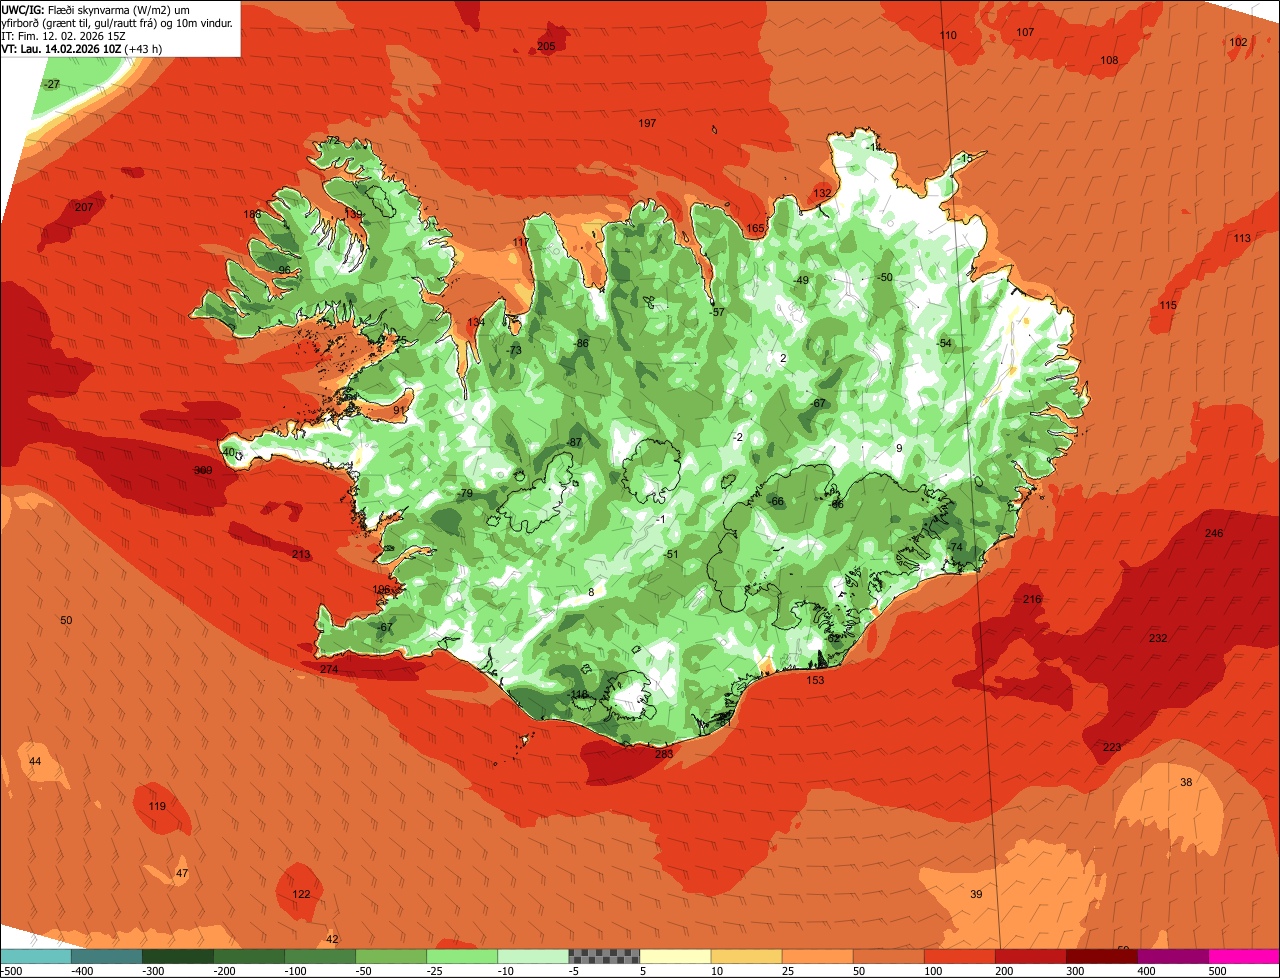Click the map value -79
Image resolution: width=1280 pixels, height=978 pixels.
[465, 495]
